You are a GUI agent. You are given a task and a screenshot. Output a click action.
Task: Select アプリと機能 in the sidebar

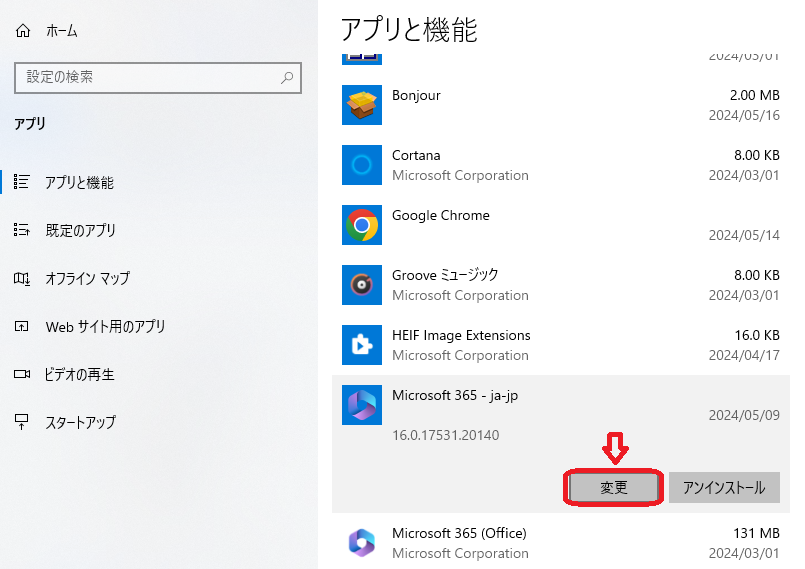pos(80,182)
